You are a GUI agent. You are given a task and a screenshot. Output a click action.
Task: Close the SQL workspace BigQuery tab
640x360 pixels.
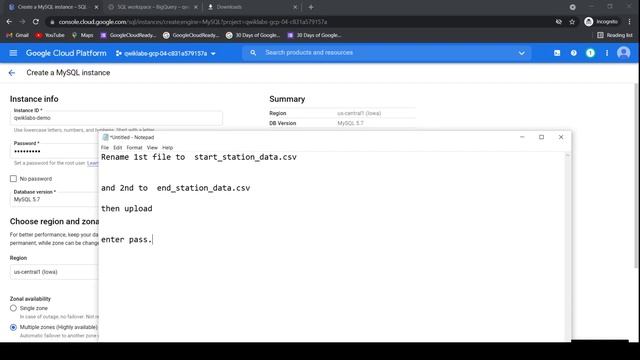[x=196, y=7]
